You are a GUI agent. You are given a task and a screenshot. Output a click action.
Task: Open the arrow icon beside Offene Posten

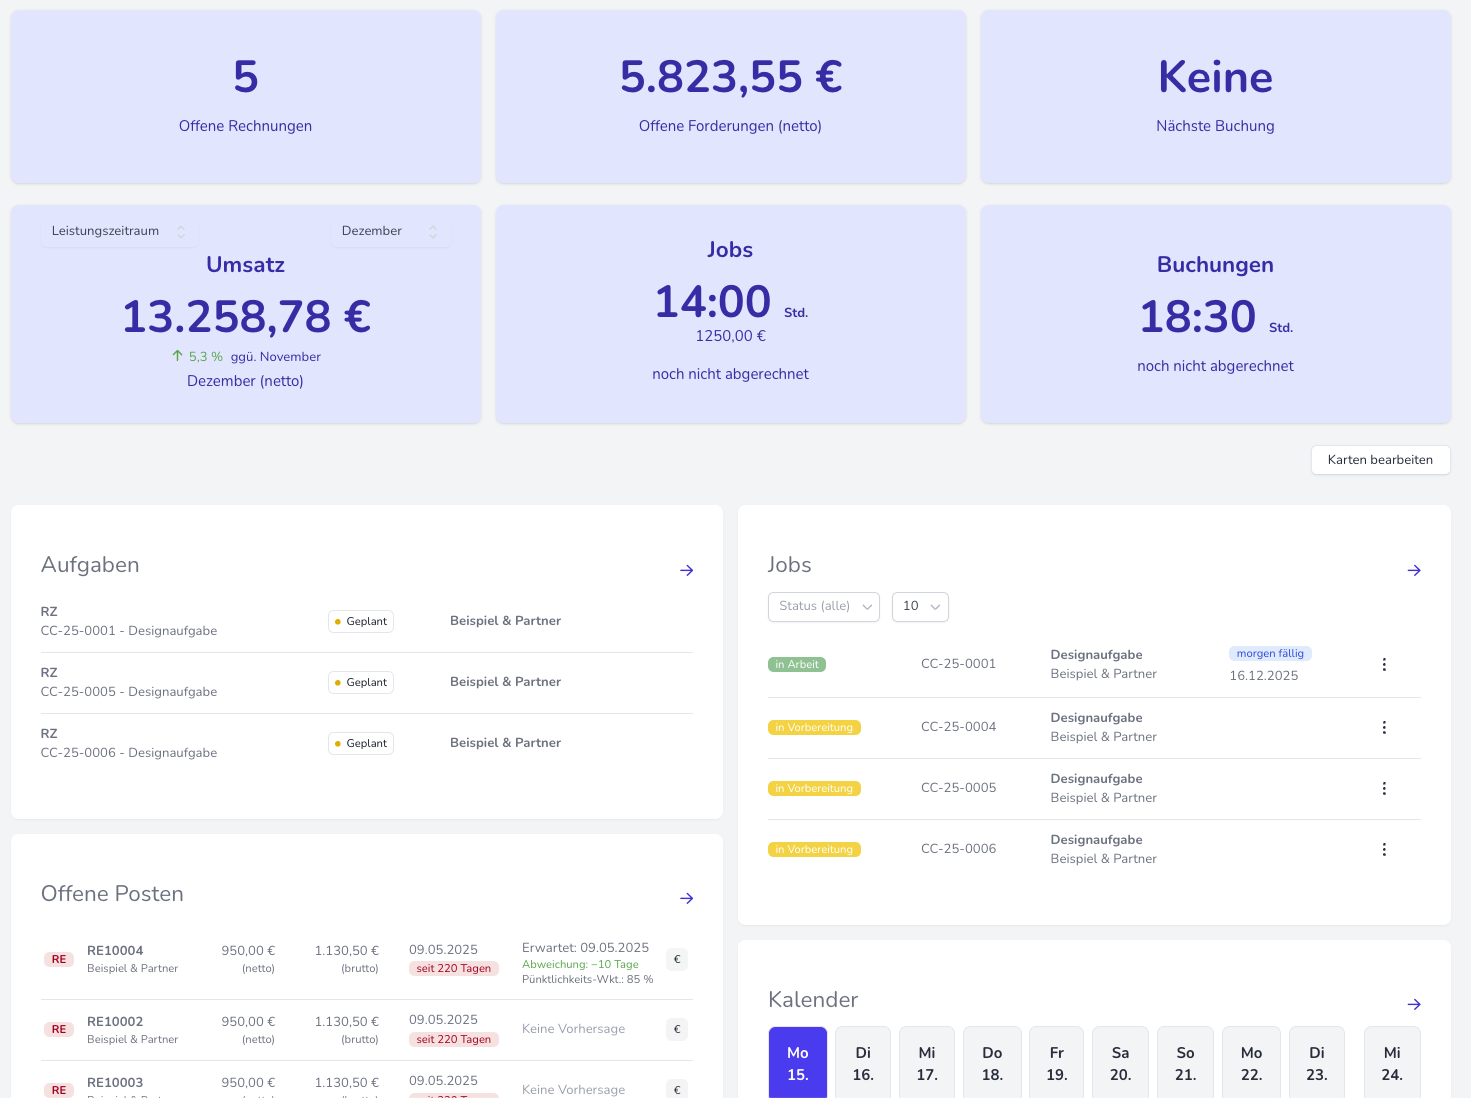pos(687,898)
